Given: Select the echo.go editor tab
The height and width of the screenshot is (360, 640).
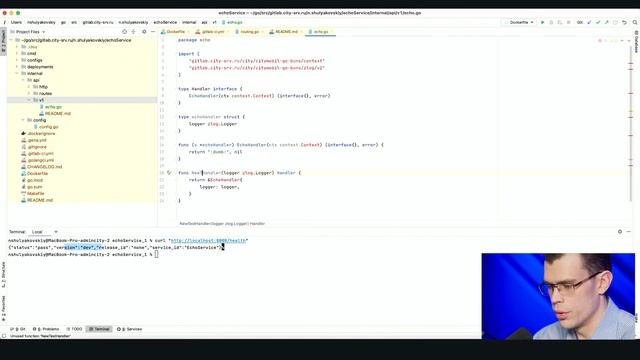Looking at the screenshot, I should point(321,32).
